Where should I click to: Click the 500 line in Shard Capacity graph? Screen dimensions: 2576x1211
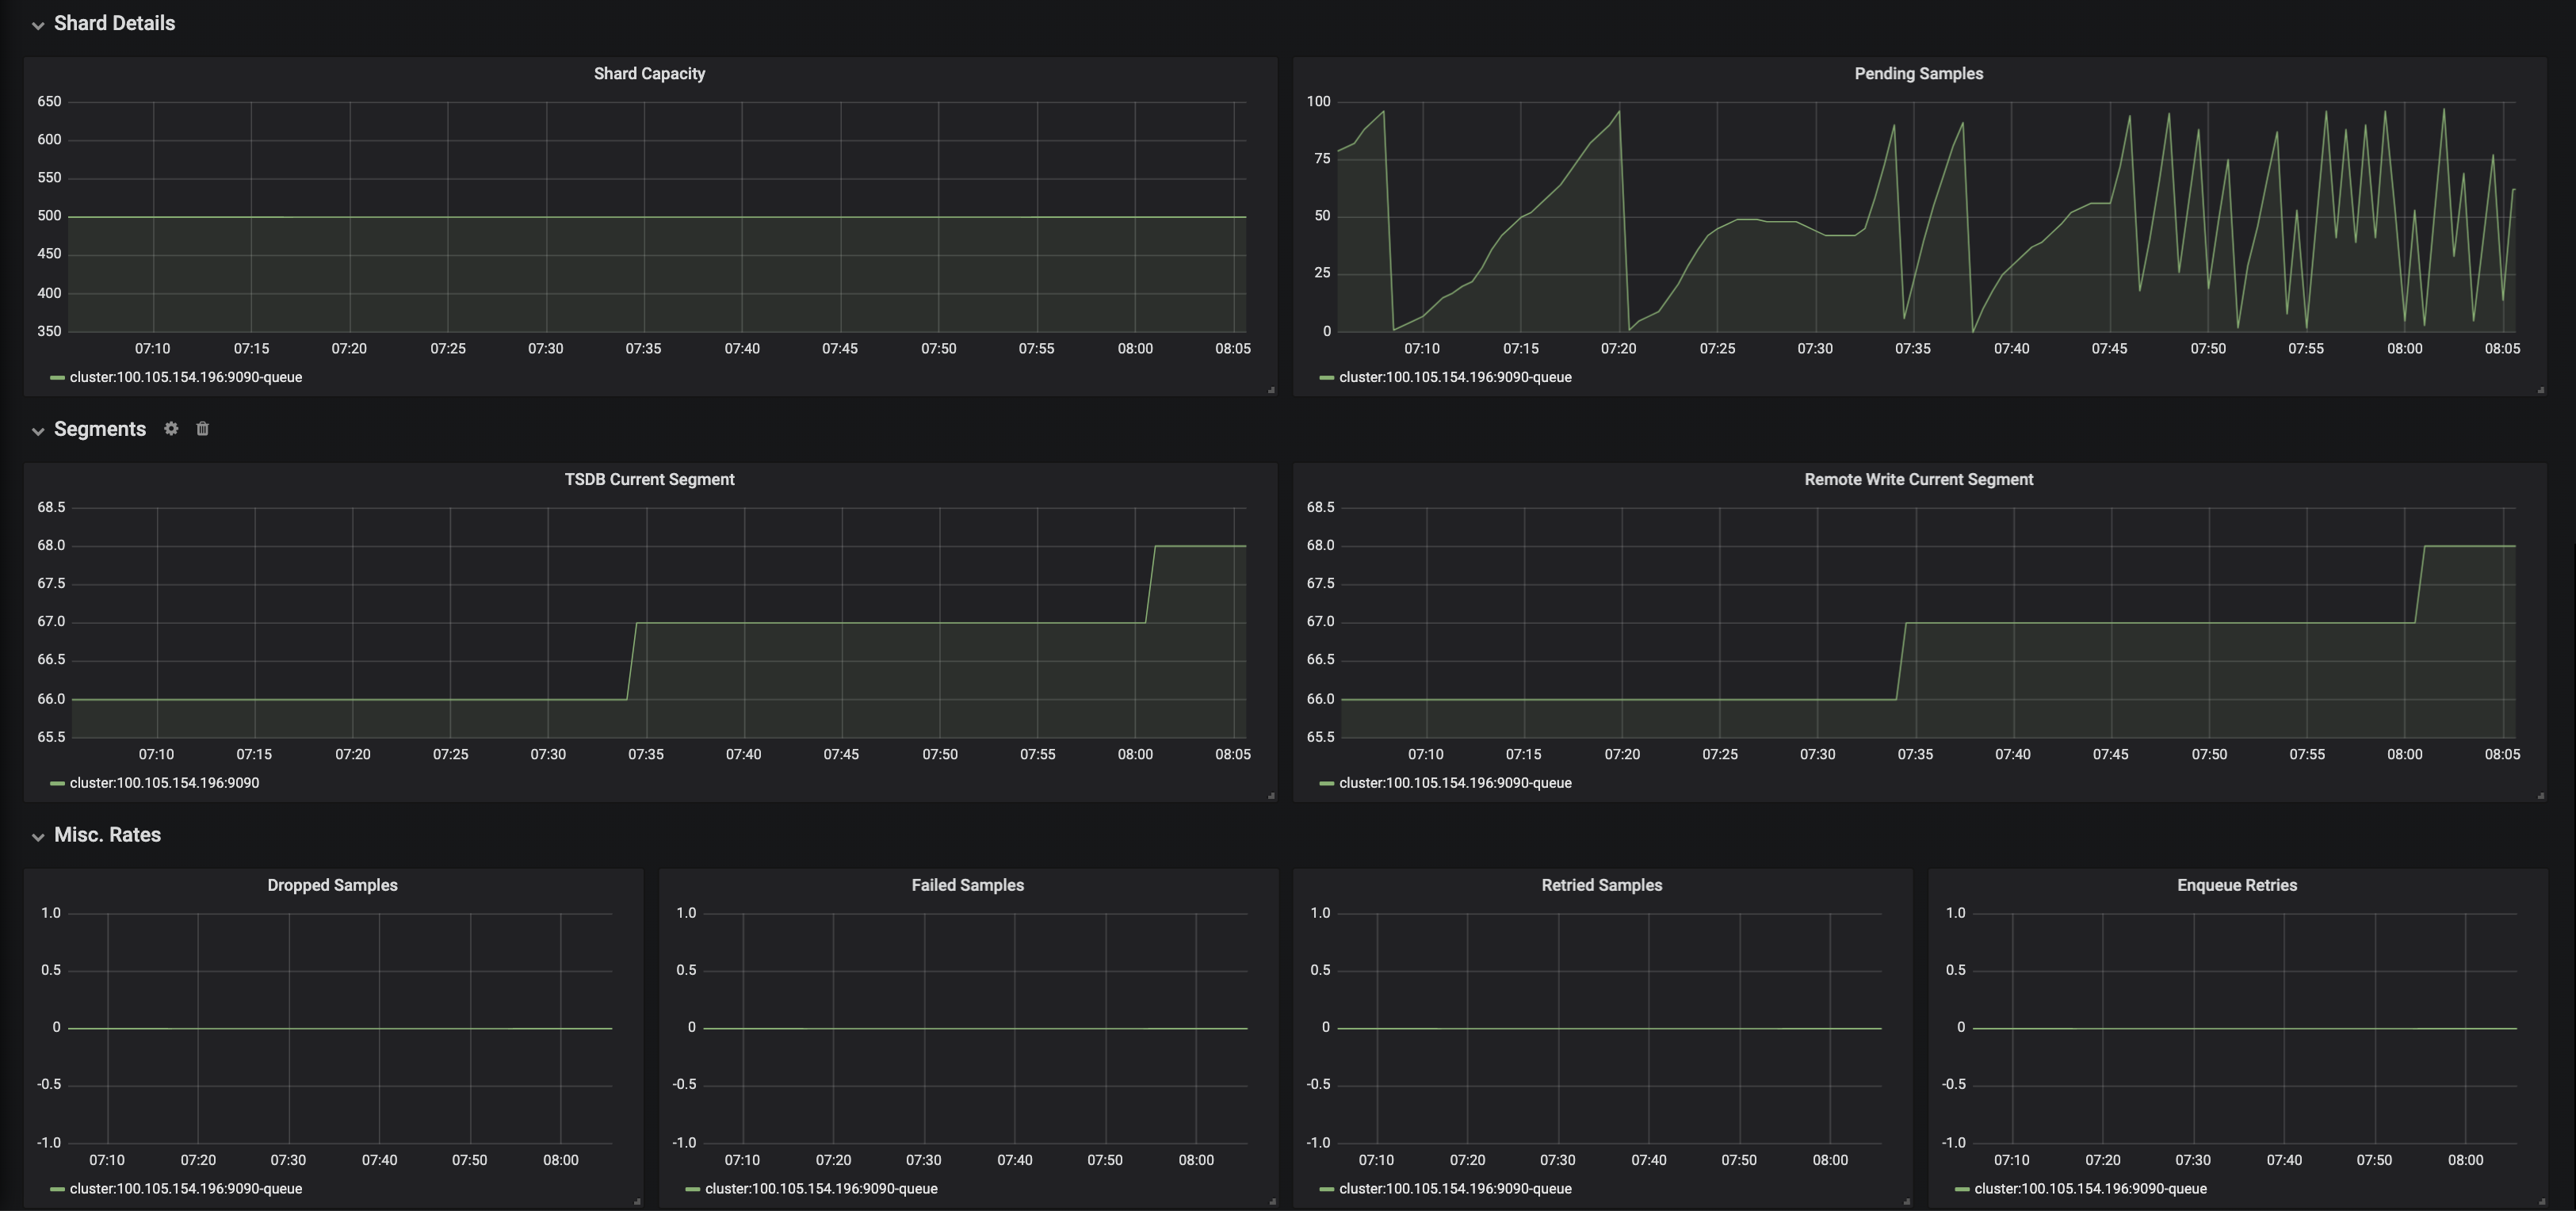pyautogui.click(x=657, y=217)
